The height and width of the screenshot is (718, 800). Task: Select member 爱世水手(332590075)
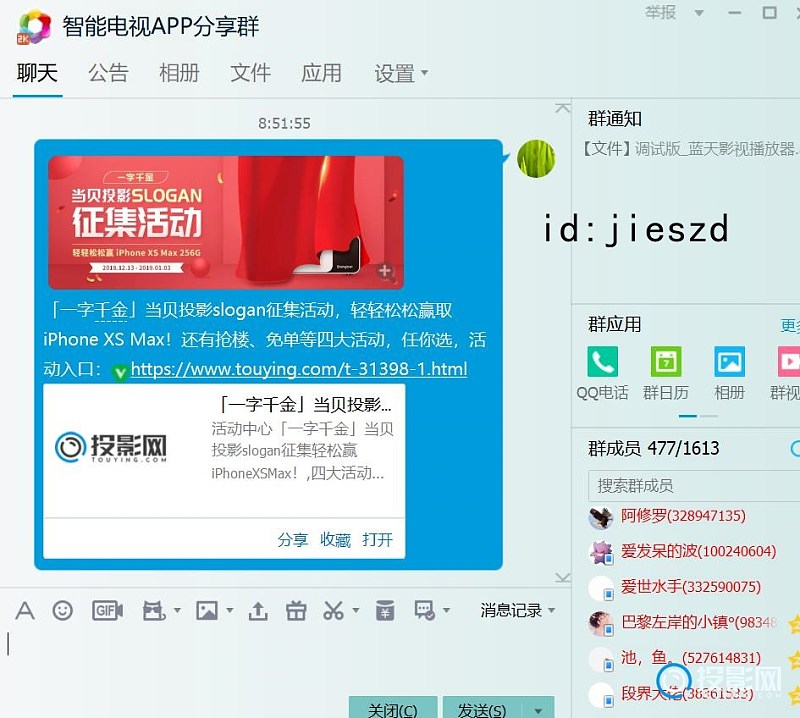tap(691, 587)
